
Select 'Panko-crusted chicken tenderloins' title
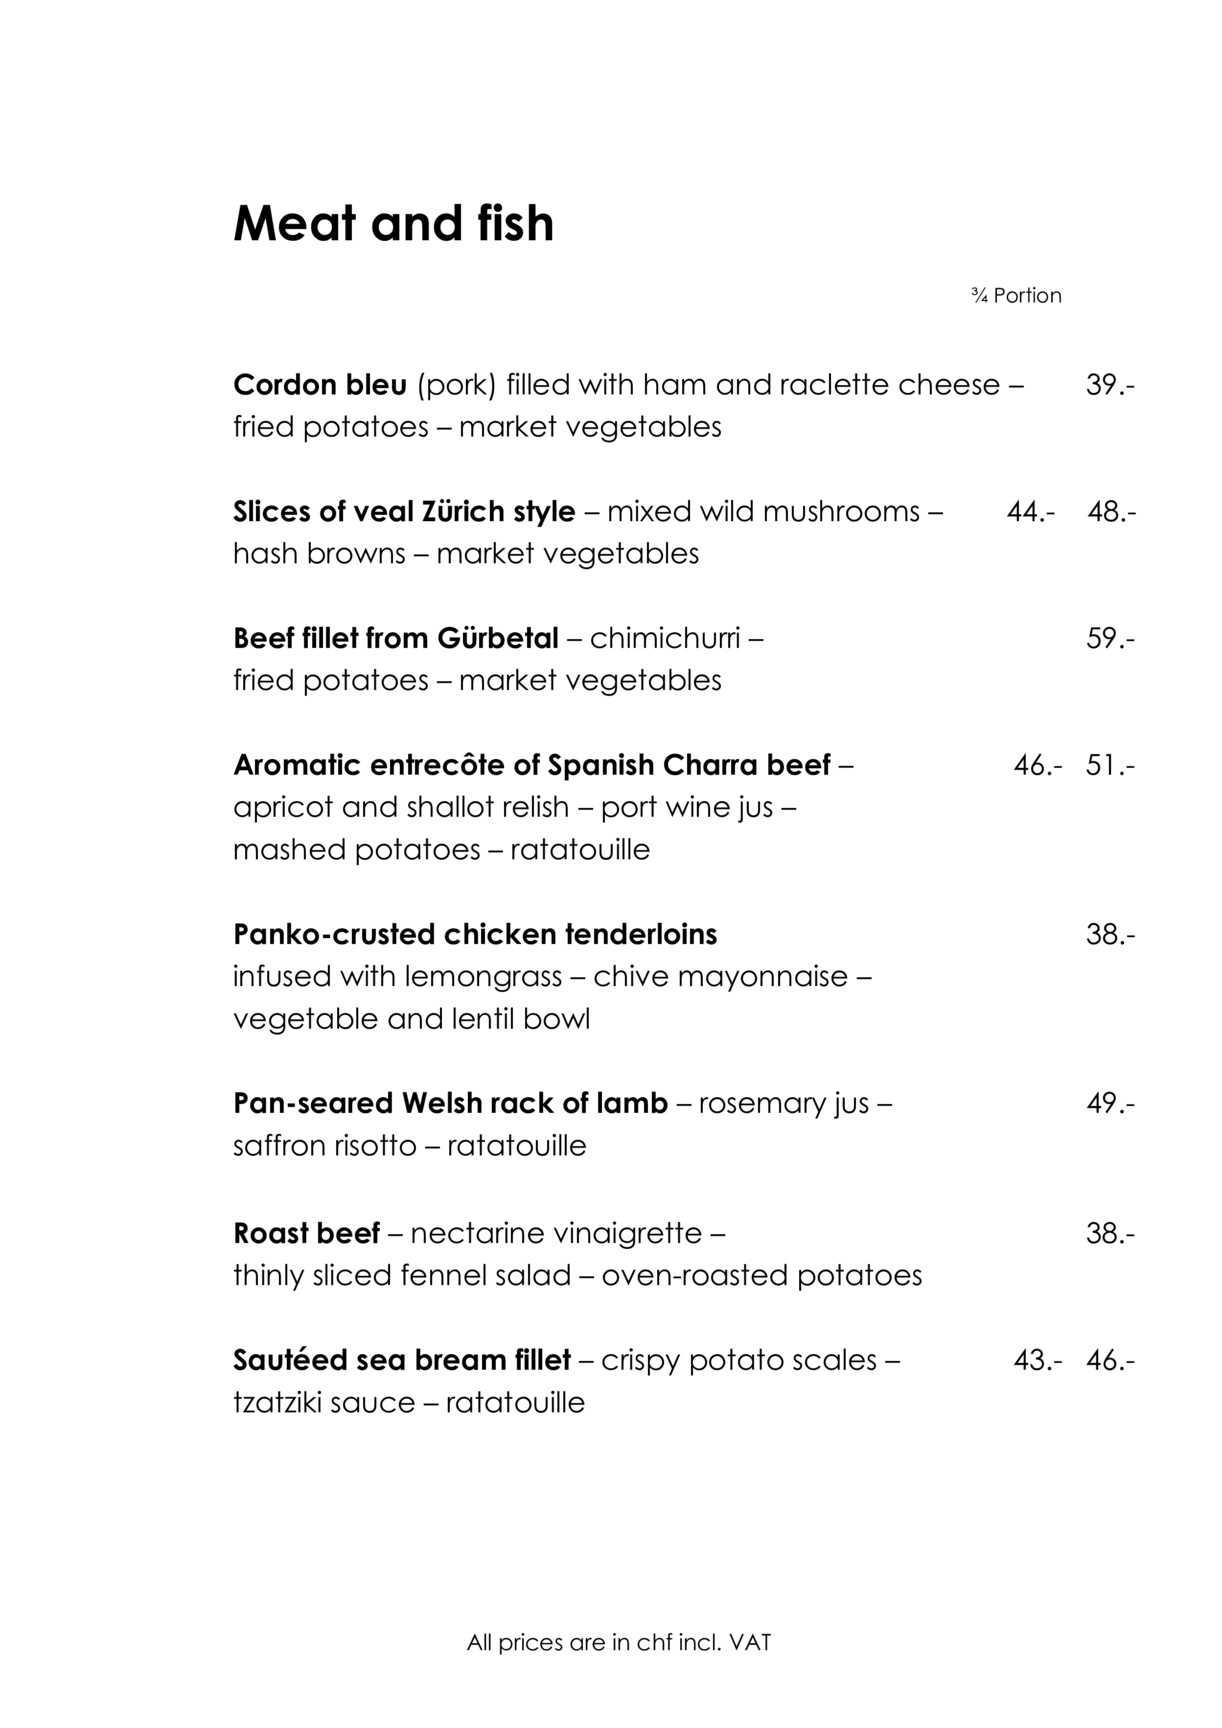475,934
